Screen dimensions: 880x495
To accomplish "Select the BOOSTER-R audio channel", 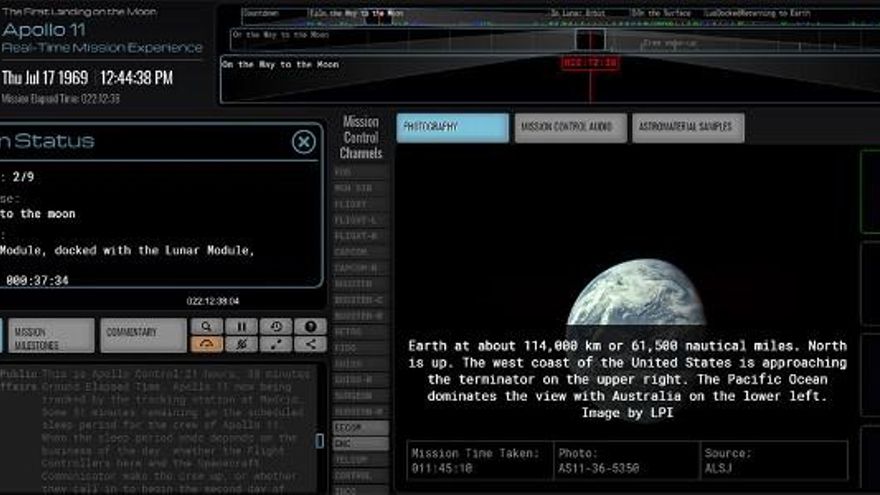I will pos(360,316).
